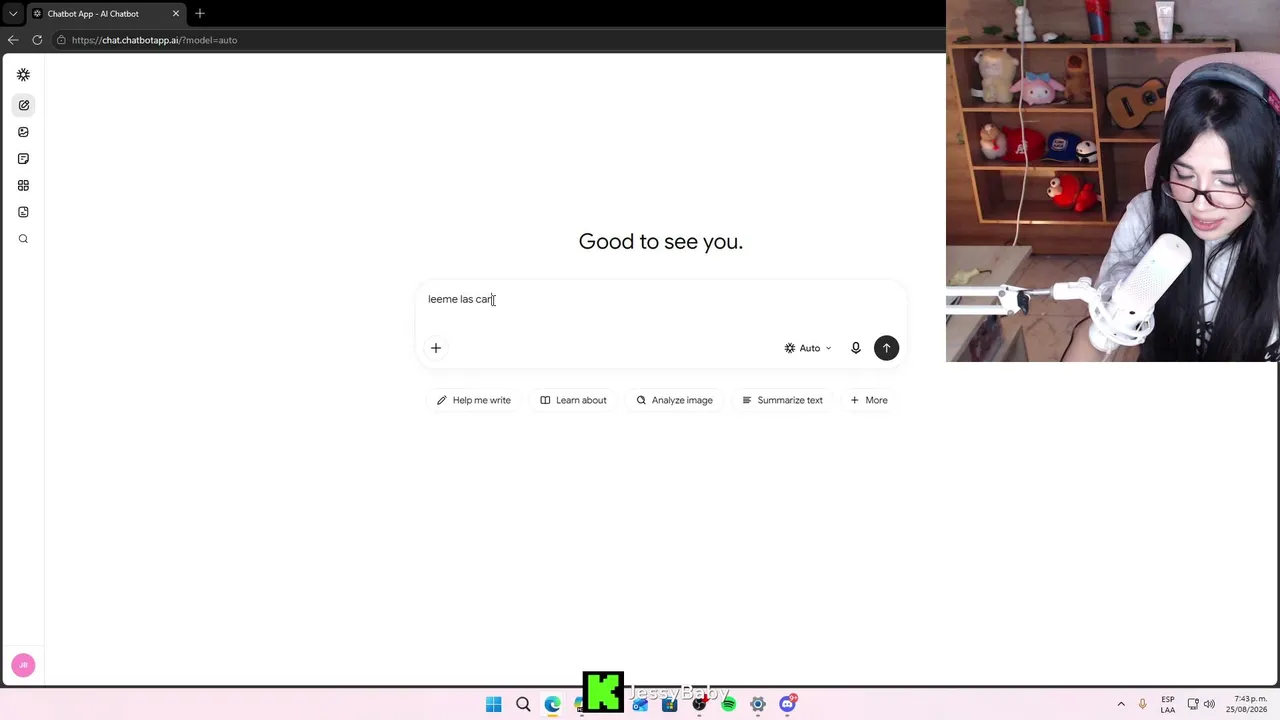Open Discord from the taskbar
Screen dimensions: 1280x720
pos(787,704)
